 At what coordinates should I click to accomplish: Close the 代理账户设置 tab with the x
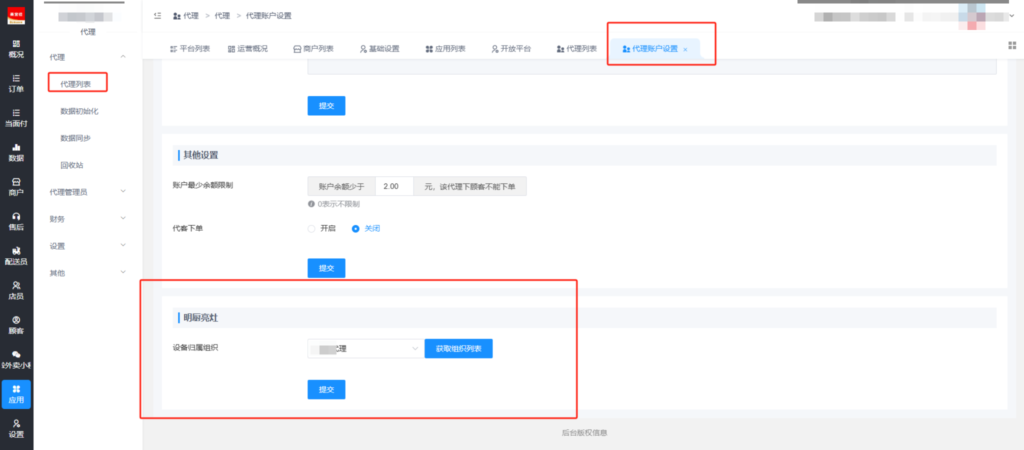pyautogui.click(x=685, y=50)
